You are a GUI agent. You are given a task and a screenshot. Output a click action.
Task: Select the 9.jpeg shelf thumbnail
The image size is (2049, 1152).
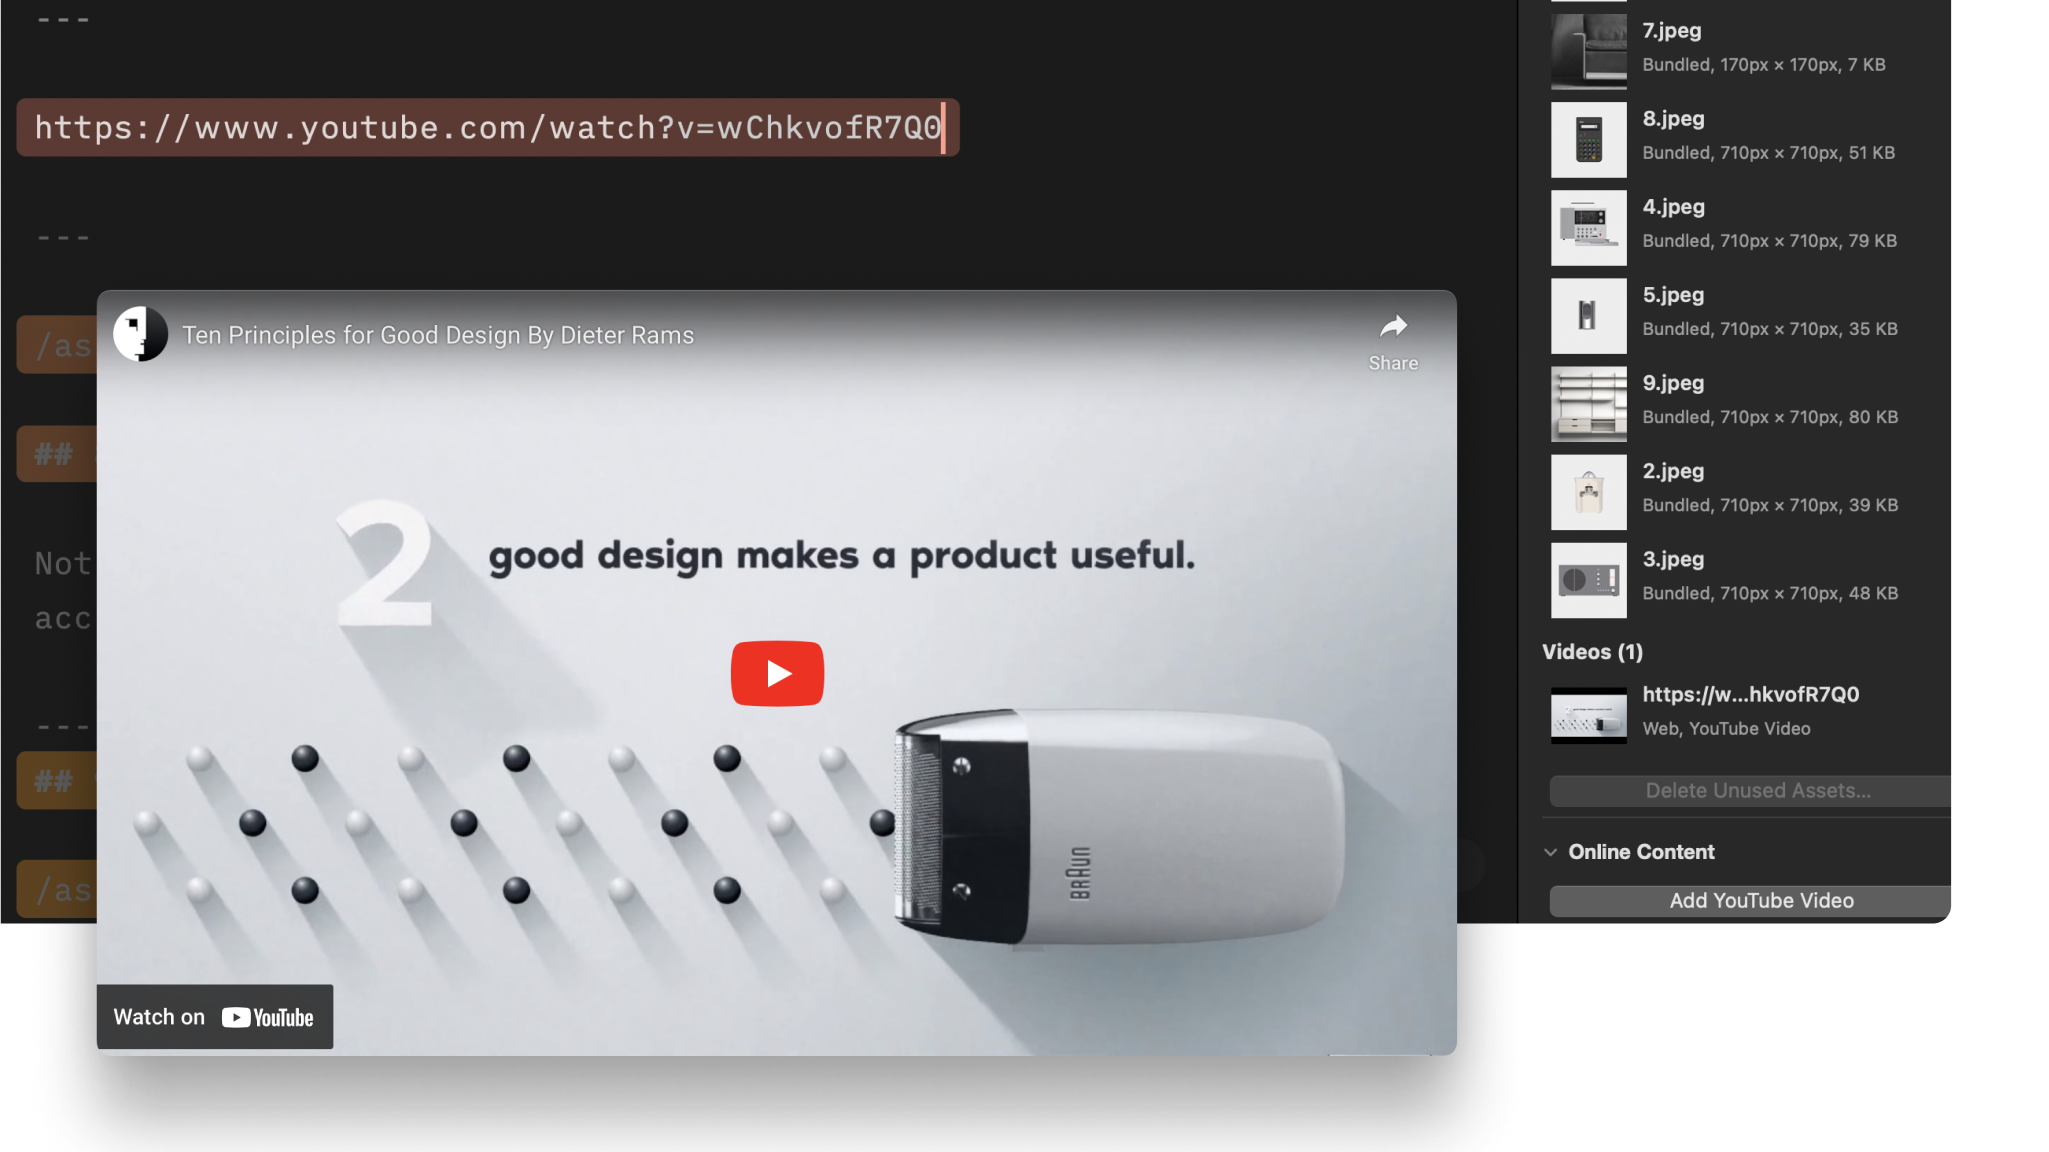[1588, 404]
